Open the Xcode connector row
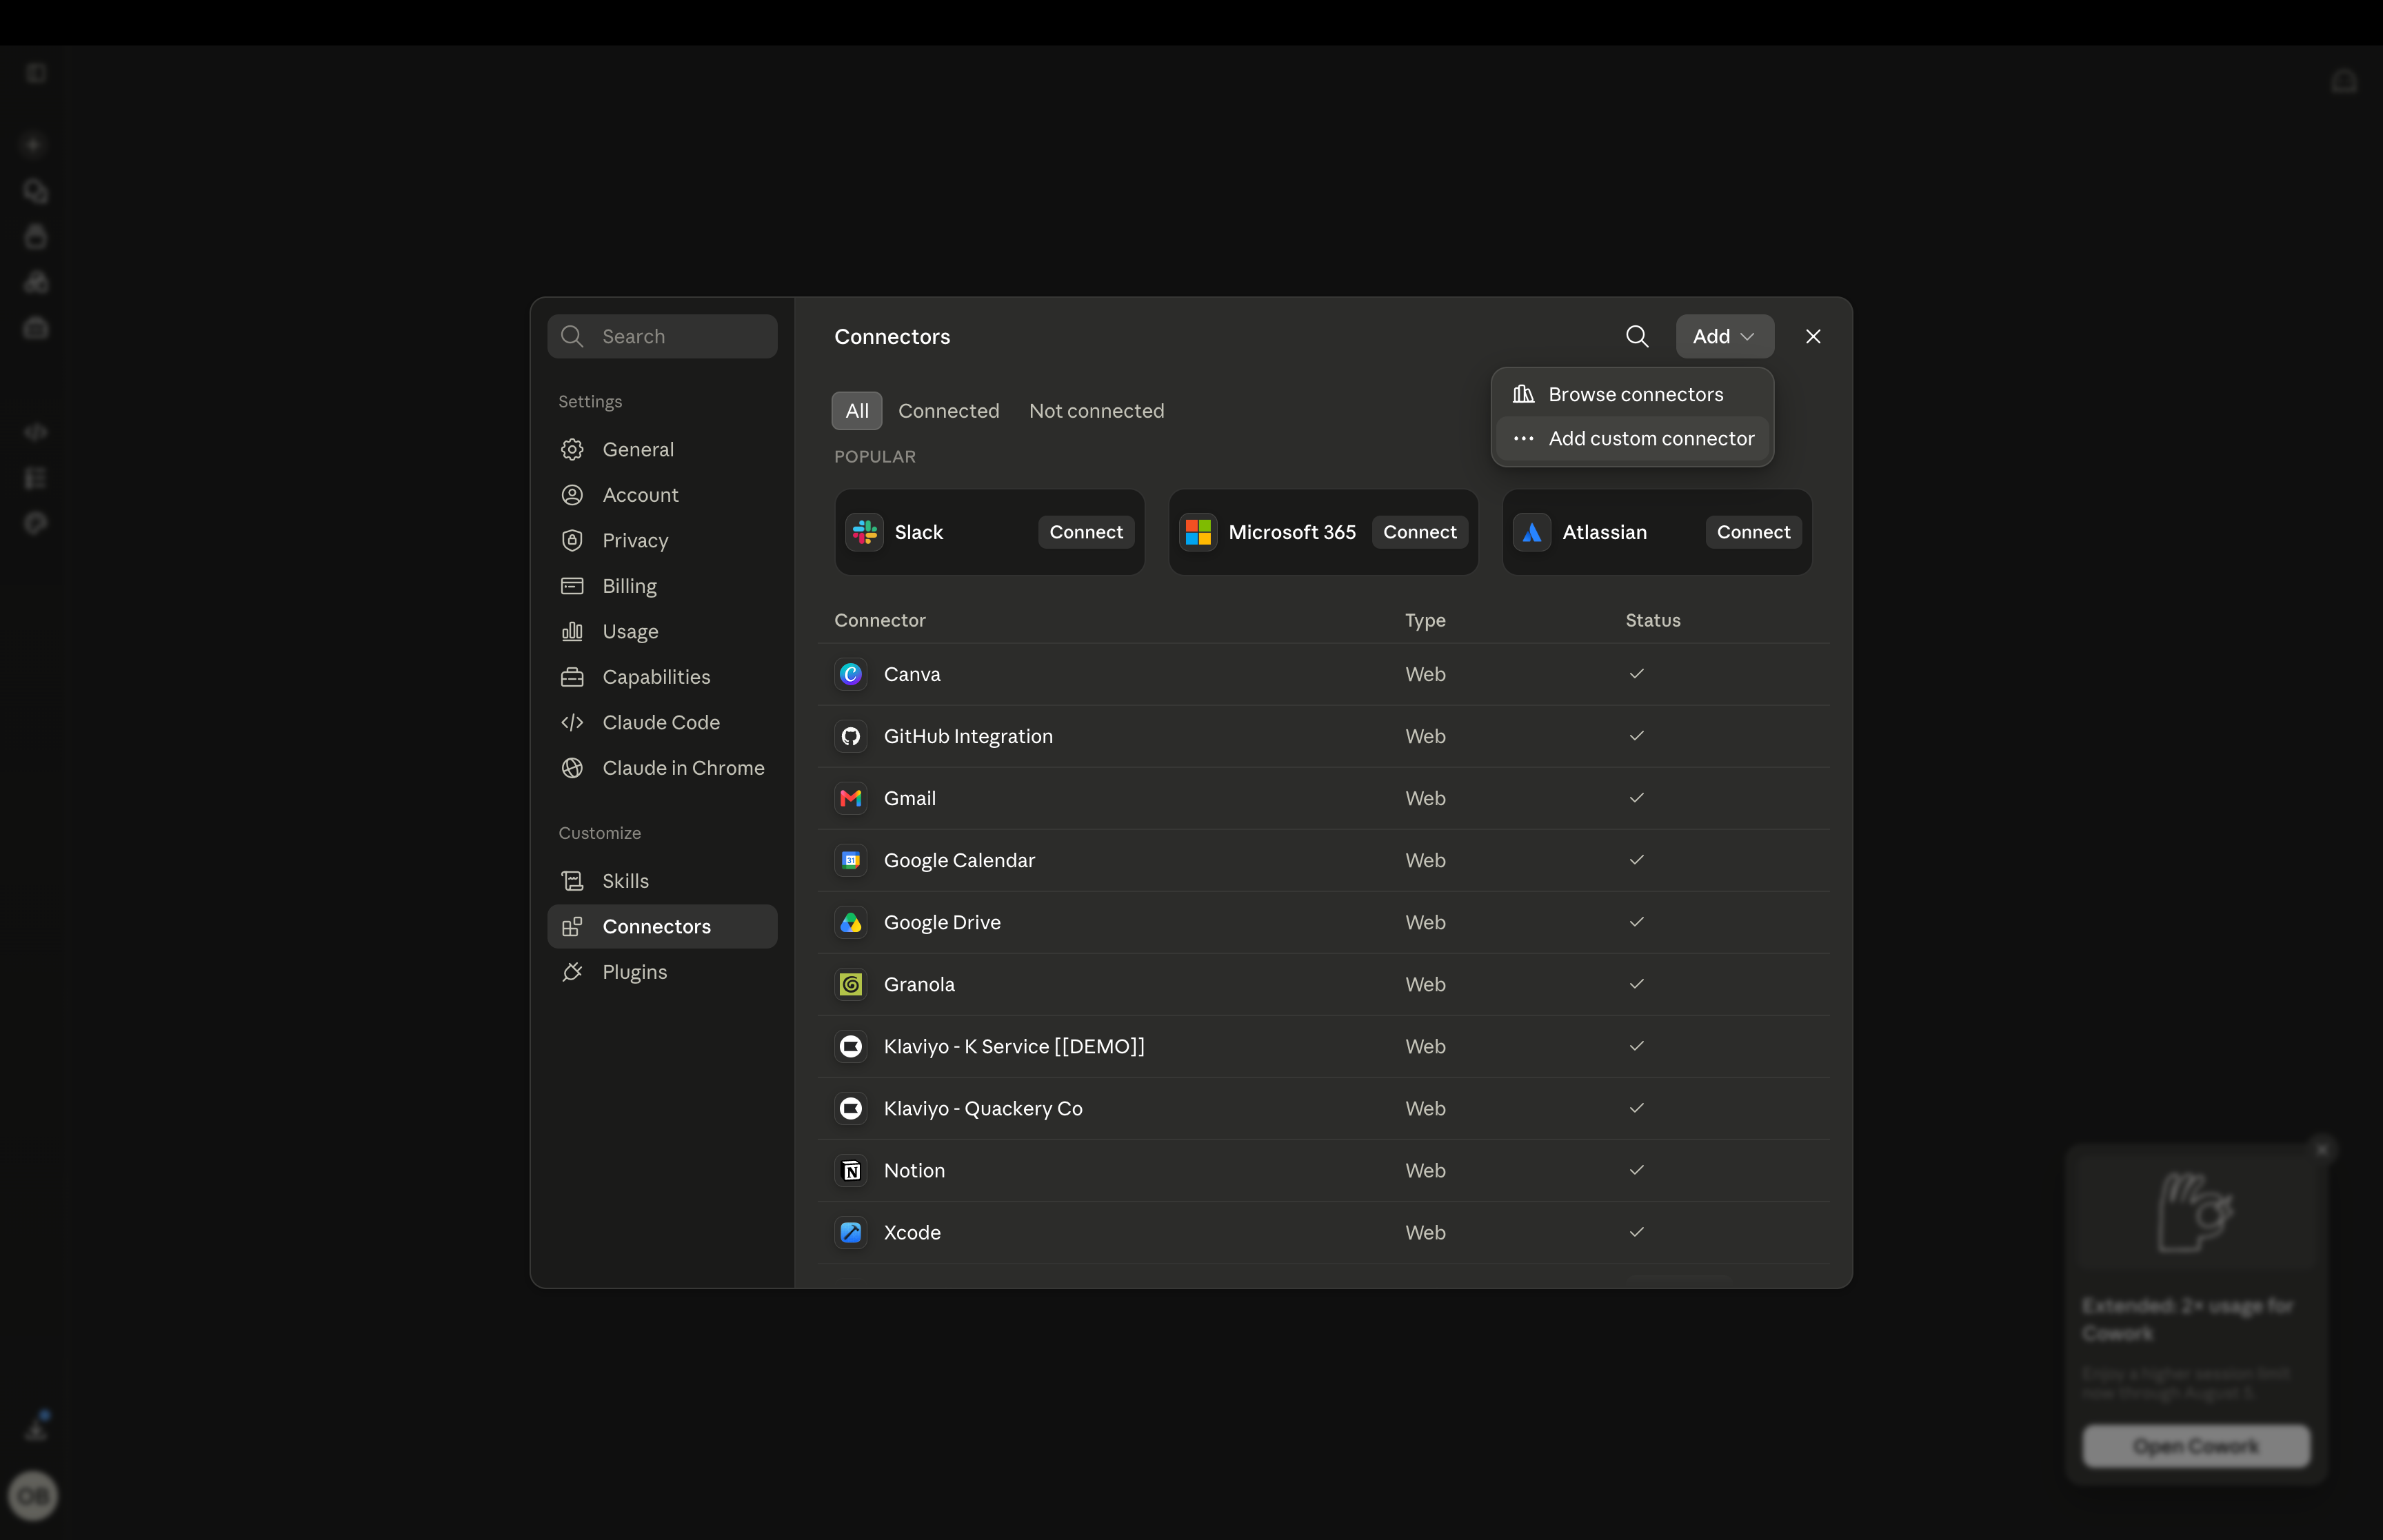The height and width of the screenshot is (1540, 2383). (1324, 1232)
